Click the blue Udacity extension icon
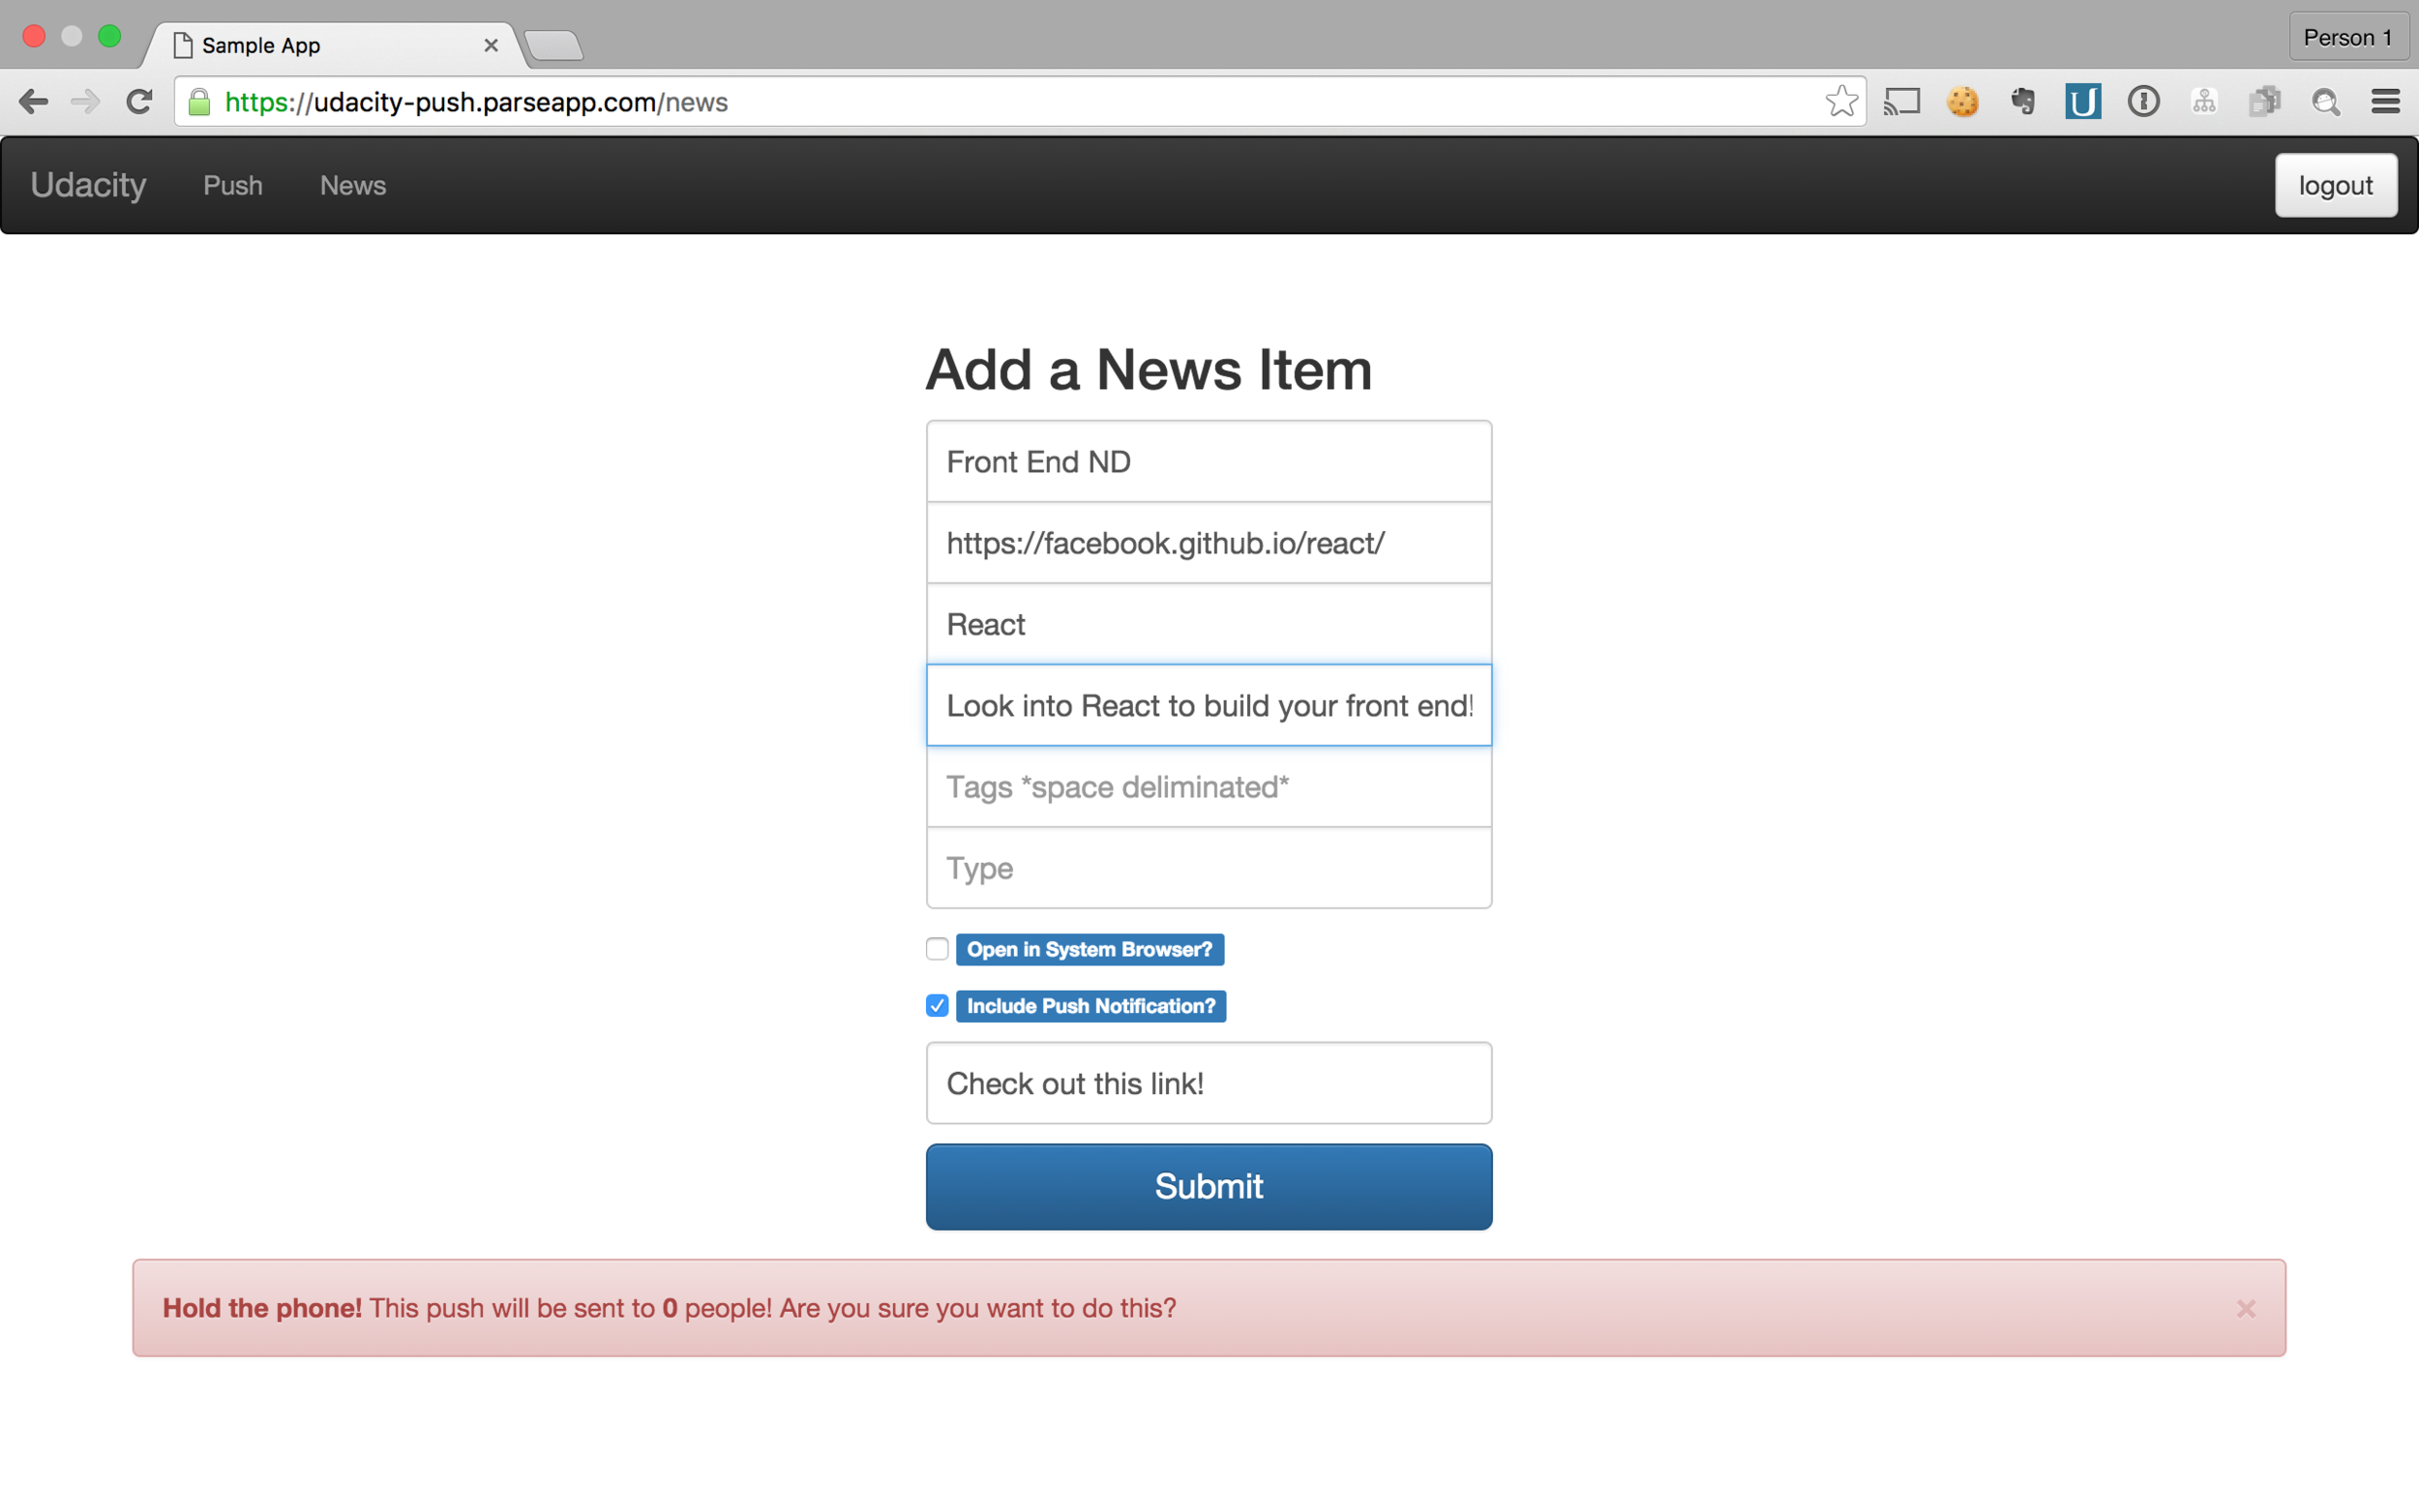2419x1512 pixels. (2083, 100)
